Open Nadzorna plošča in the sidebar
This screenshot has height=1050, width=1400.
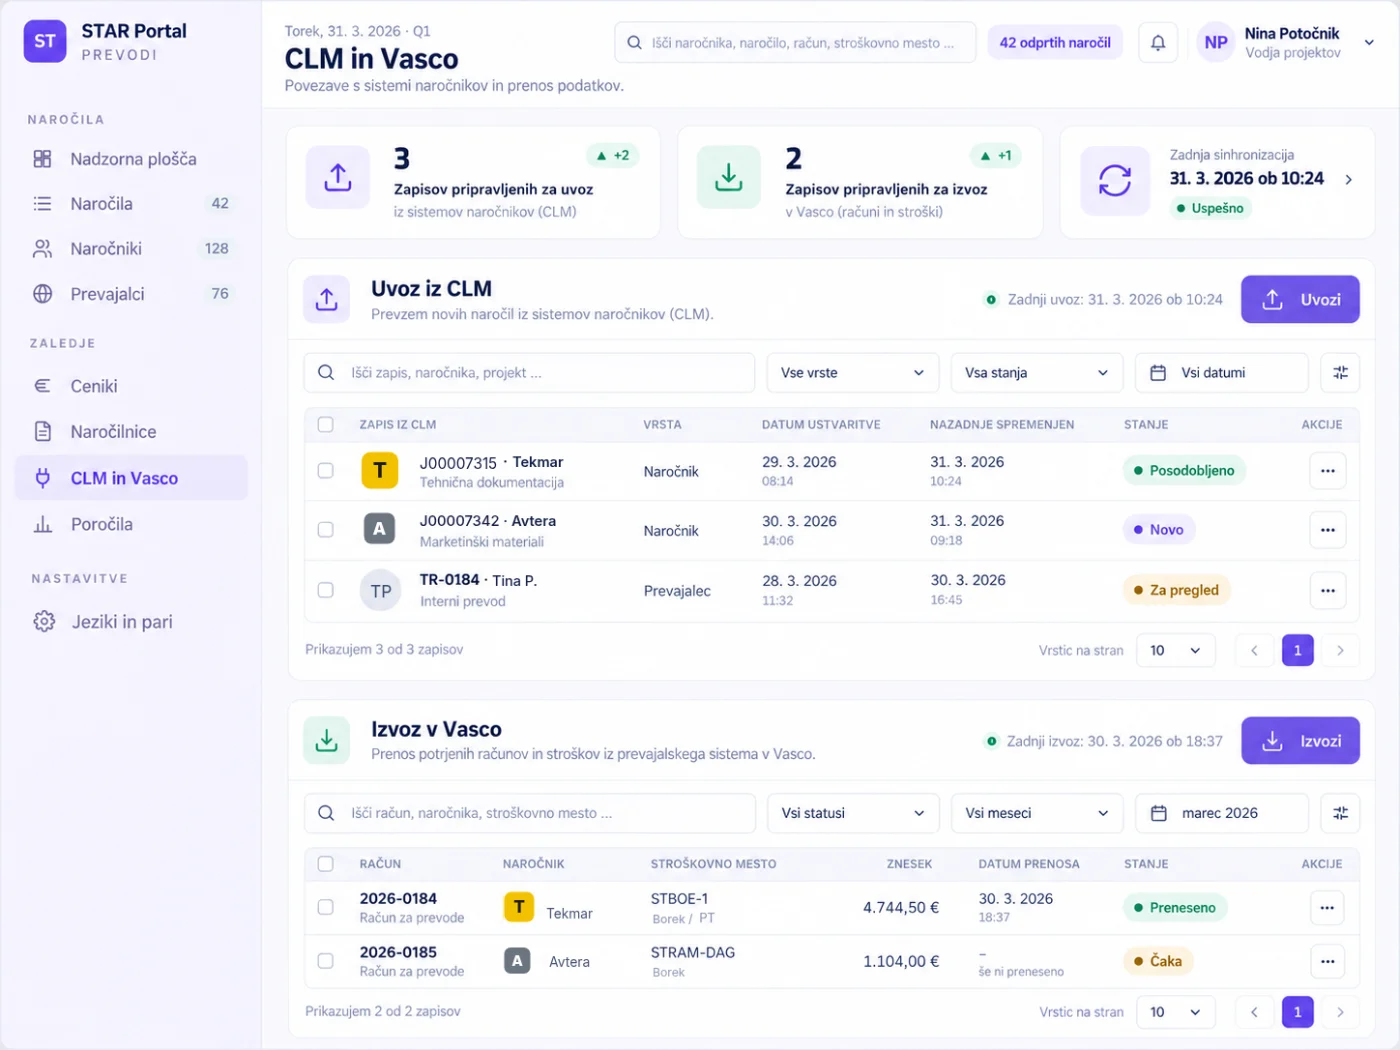tap(132, 159)
